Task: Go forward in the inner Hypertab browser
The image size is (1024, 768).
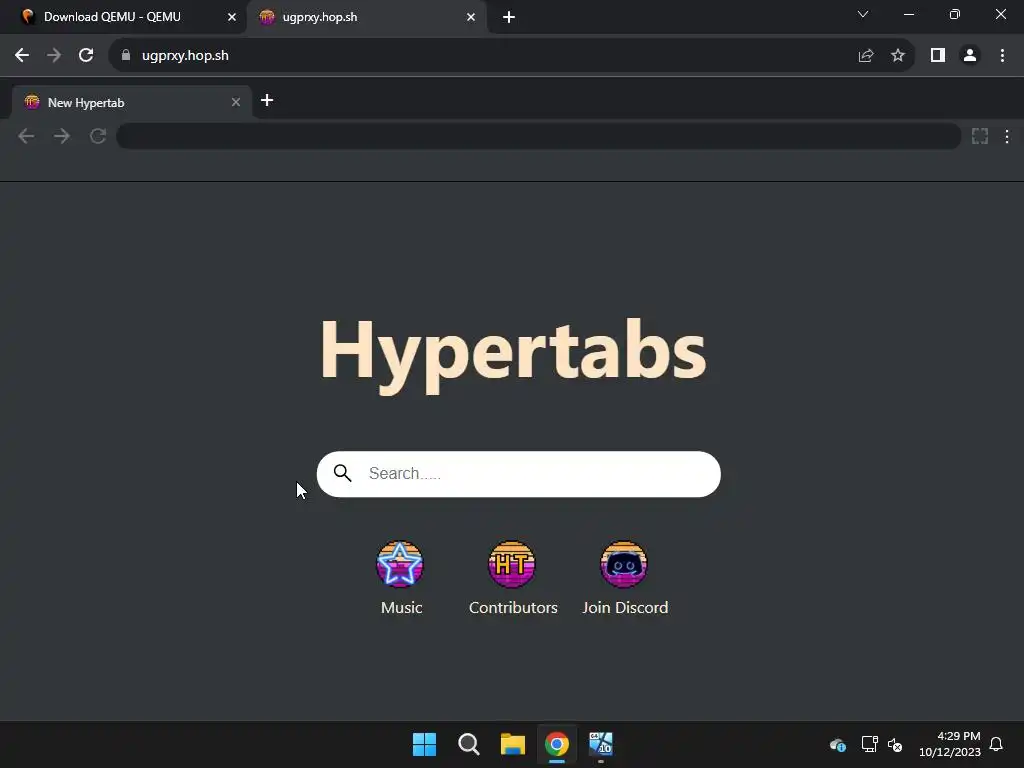Action: pyautogui.click(x=62, y=136)
